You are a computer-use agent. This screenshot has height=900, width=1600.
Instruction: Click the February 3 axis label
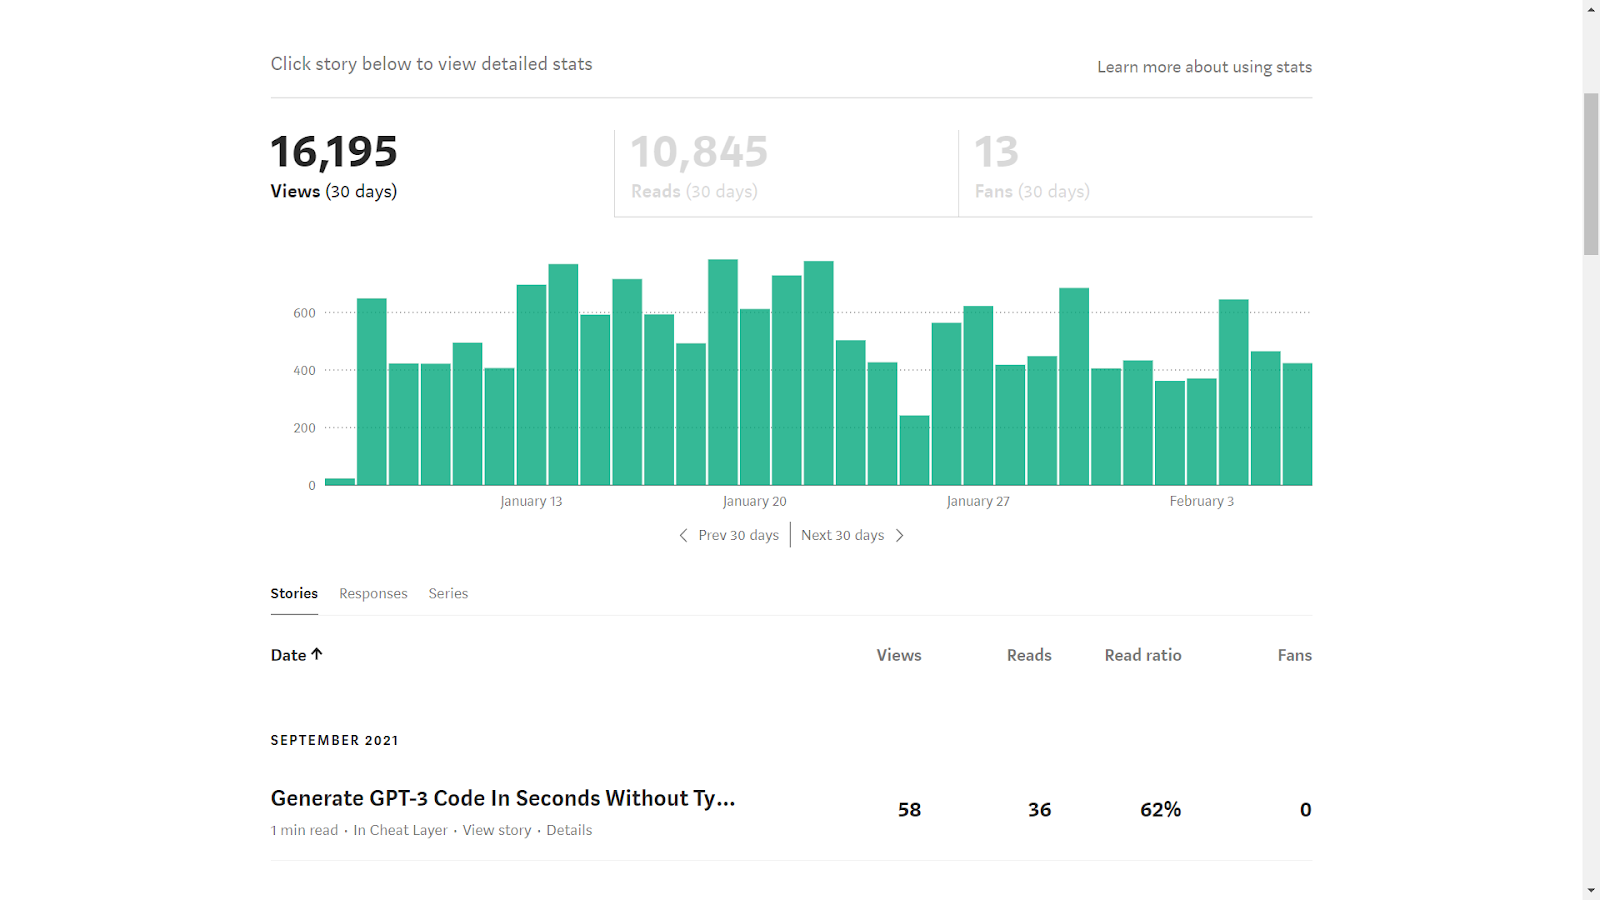[x=1201, y=501]
